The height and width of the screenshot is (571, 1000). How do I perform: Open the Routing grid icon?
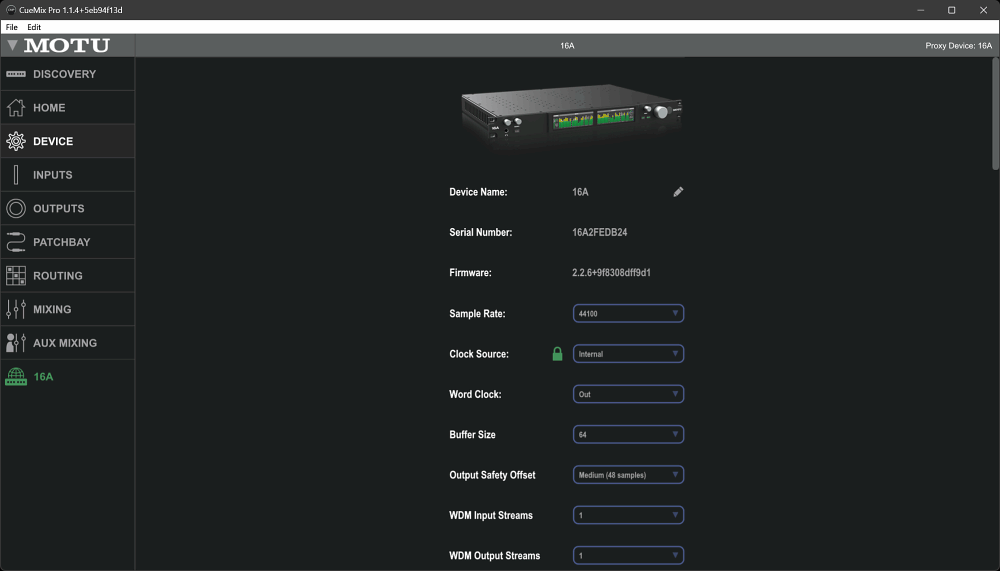tap(16, 276)
